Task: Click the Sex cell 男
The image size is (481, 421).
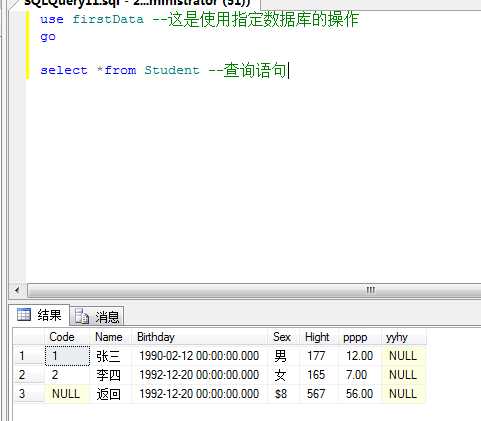Action: [x=284, y=356]
